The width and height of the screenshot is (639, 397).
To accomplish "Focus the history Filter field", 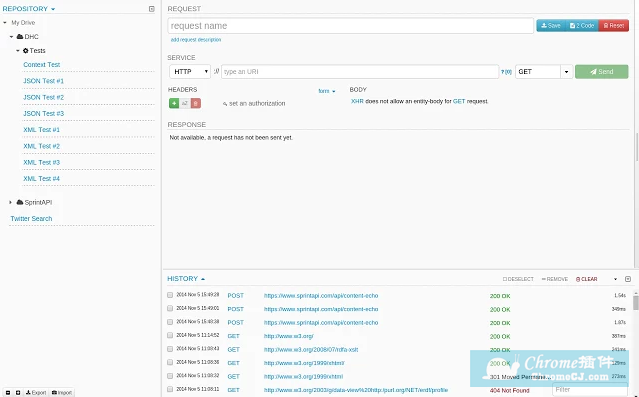I will (x=590, y=390).
